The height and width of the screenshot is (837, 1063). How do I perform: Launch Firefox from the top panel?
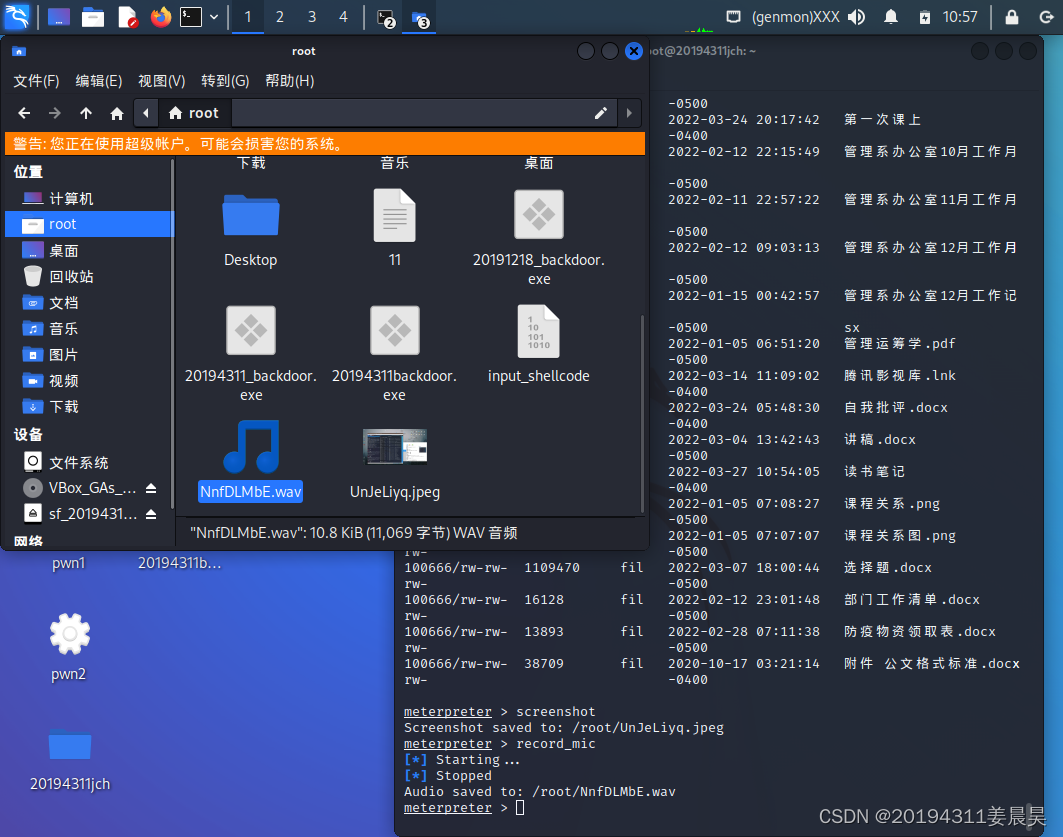tap(160, 17)
